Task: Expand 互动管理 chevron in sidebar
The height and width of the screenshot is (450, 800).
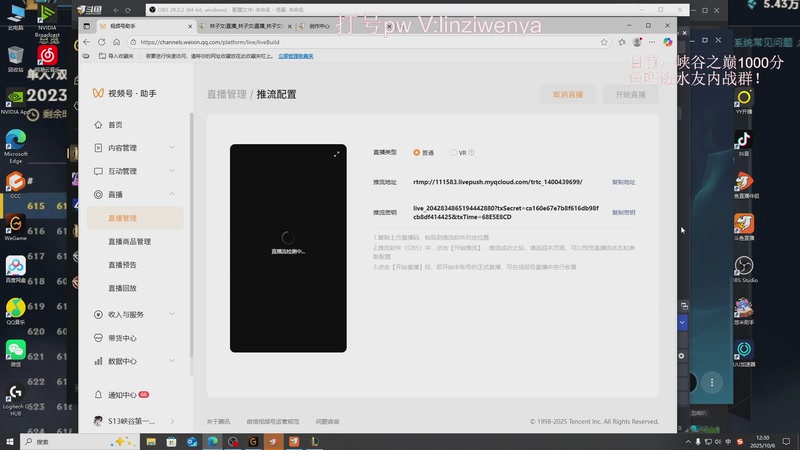Action: pyautogui.click(x=172, y=171)
